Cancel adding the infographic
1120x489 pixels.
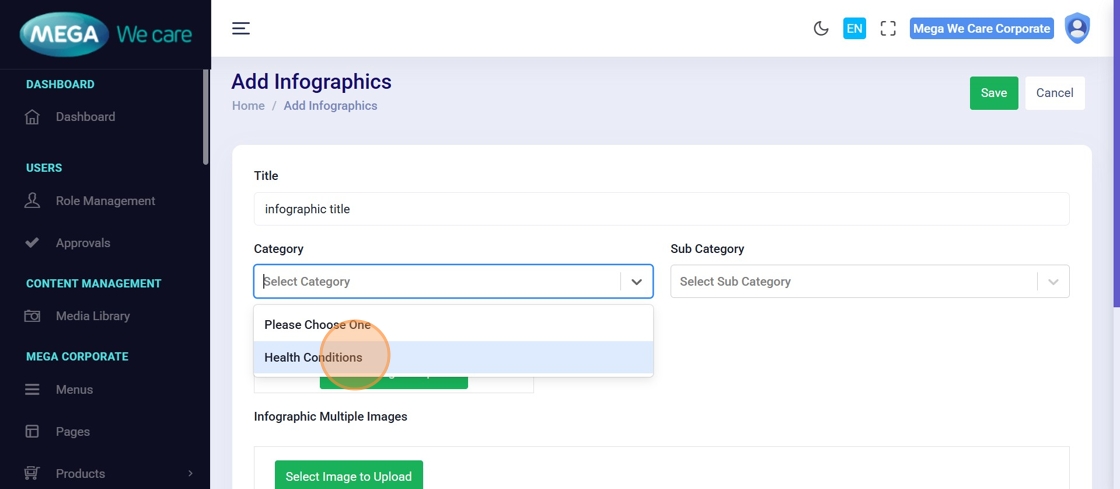(1054, 93)
